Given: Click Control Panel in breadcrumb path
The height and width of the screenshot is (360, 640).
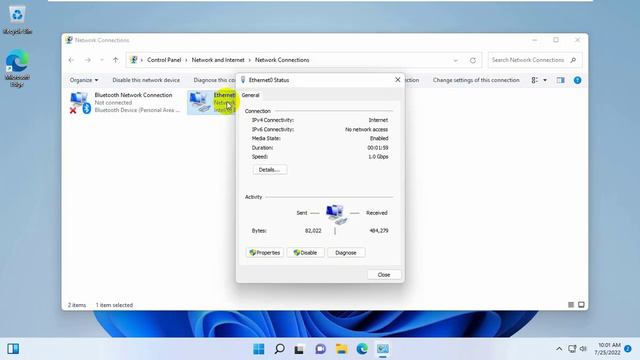Looking at the screenshot, I should (x=164, y=60).
